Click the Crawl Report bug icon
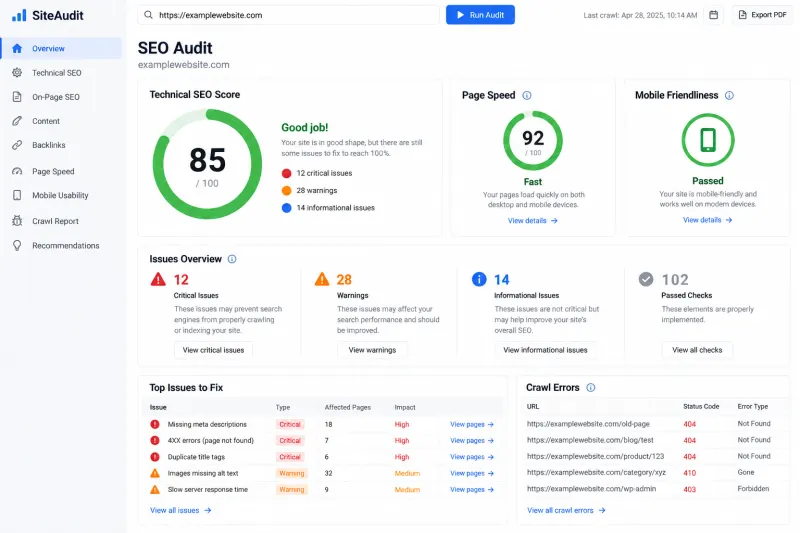Screen dimensions: 800x533 [x=17, y=221]
